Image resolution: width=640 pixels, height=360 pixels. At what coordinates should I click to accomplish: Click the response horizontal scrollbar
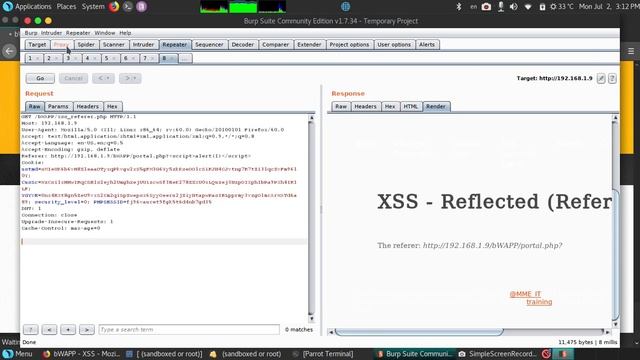(x=419, y=332)
